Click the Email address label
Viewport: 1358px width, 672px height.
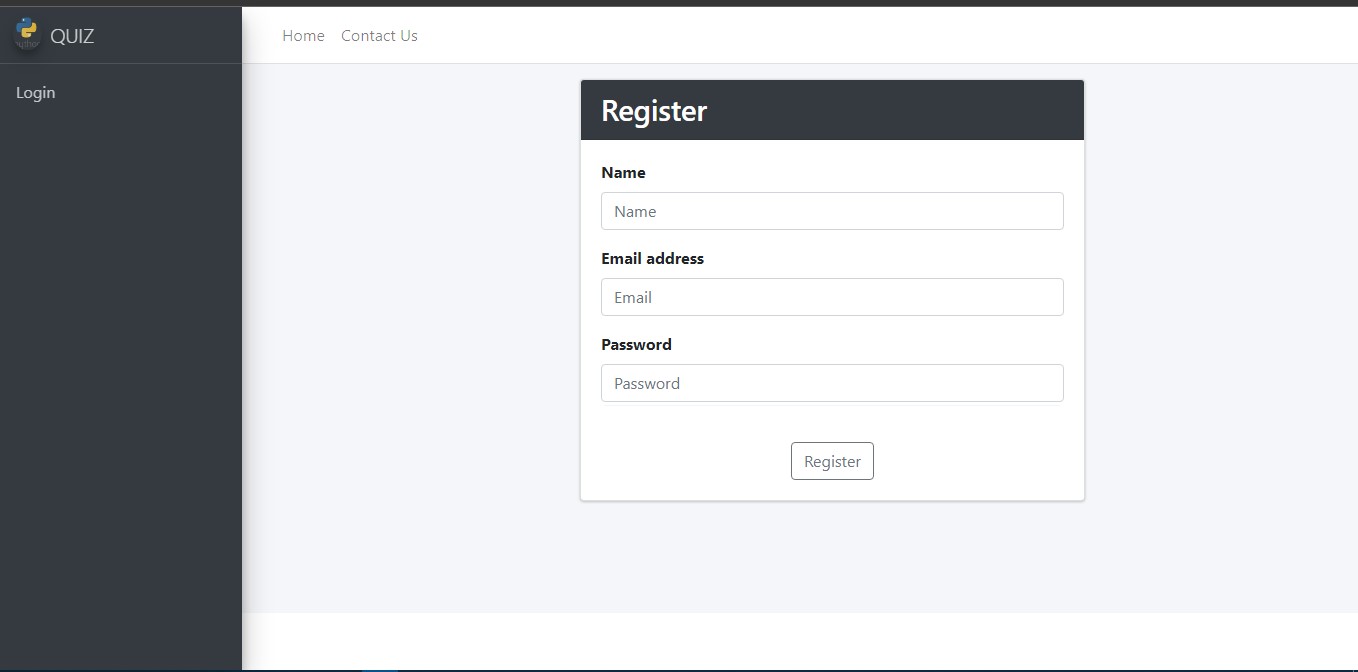point(652,258)
